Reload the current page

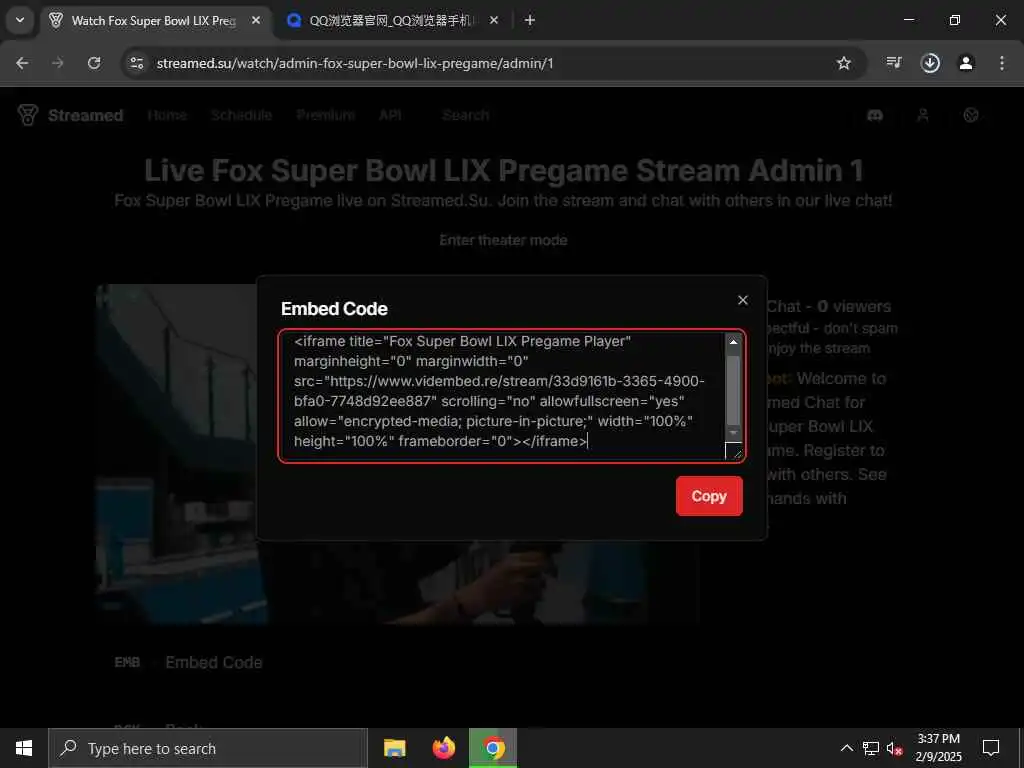coord(94,63)
